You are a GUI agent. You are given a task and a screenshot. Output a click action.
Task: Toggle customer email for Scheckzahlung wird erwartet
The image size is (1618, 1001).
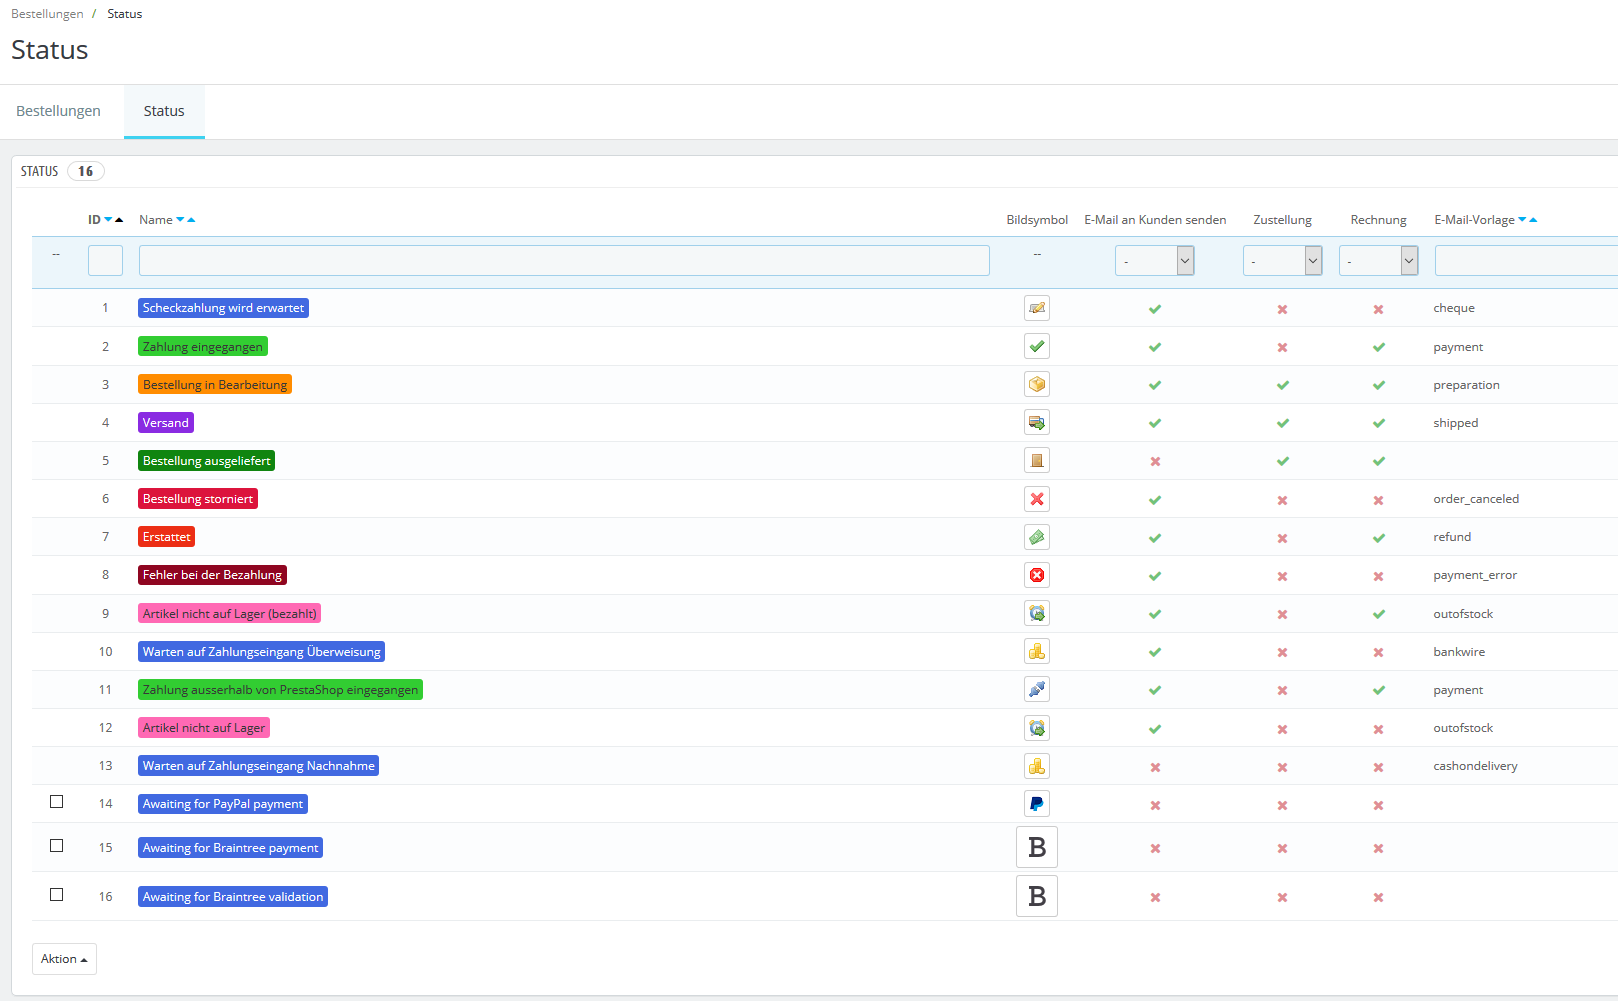(x=1155, y=309)
